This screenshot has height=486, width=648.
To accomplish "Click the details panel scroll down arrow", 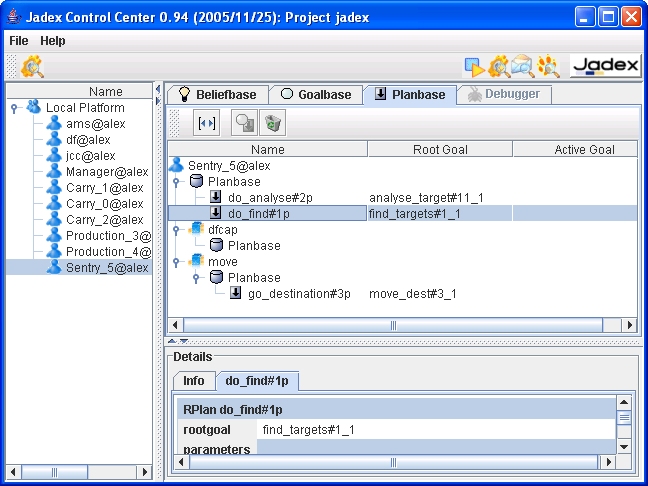I will click(x=624, y=447).
